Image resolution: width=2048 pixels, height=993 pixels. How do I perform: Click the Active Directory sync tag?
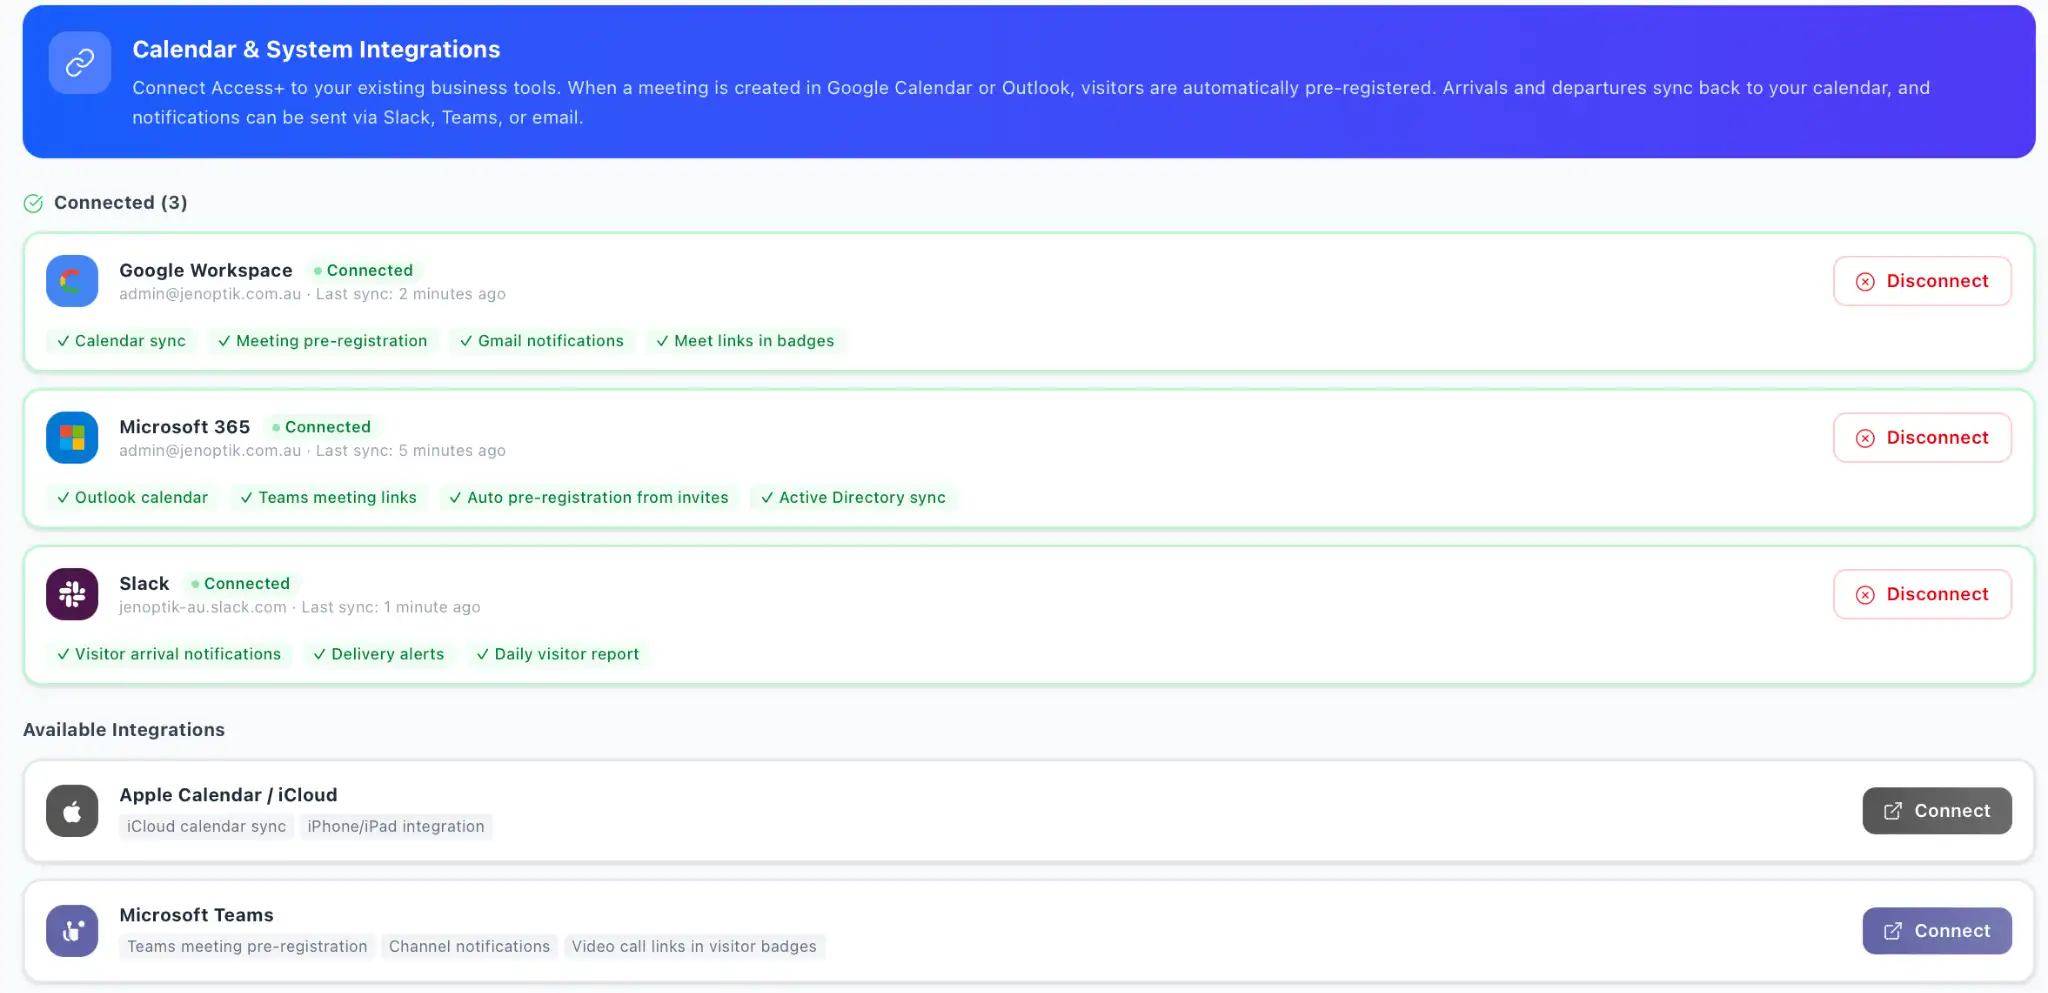pos(853,498)
